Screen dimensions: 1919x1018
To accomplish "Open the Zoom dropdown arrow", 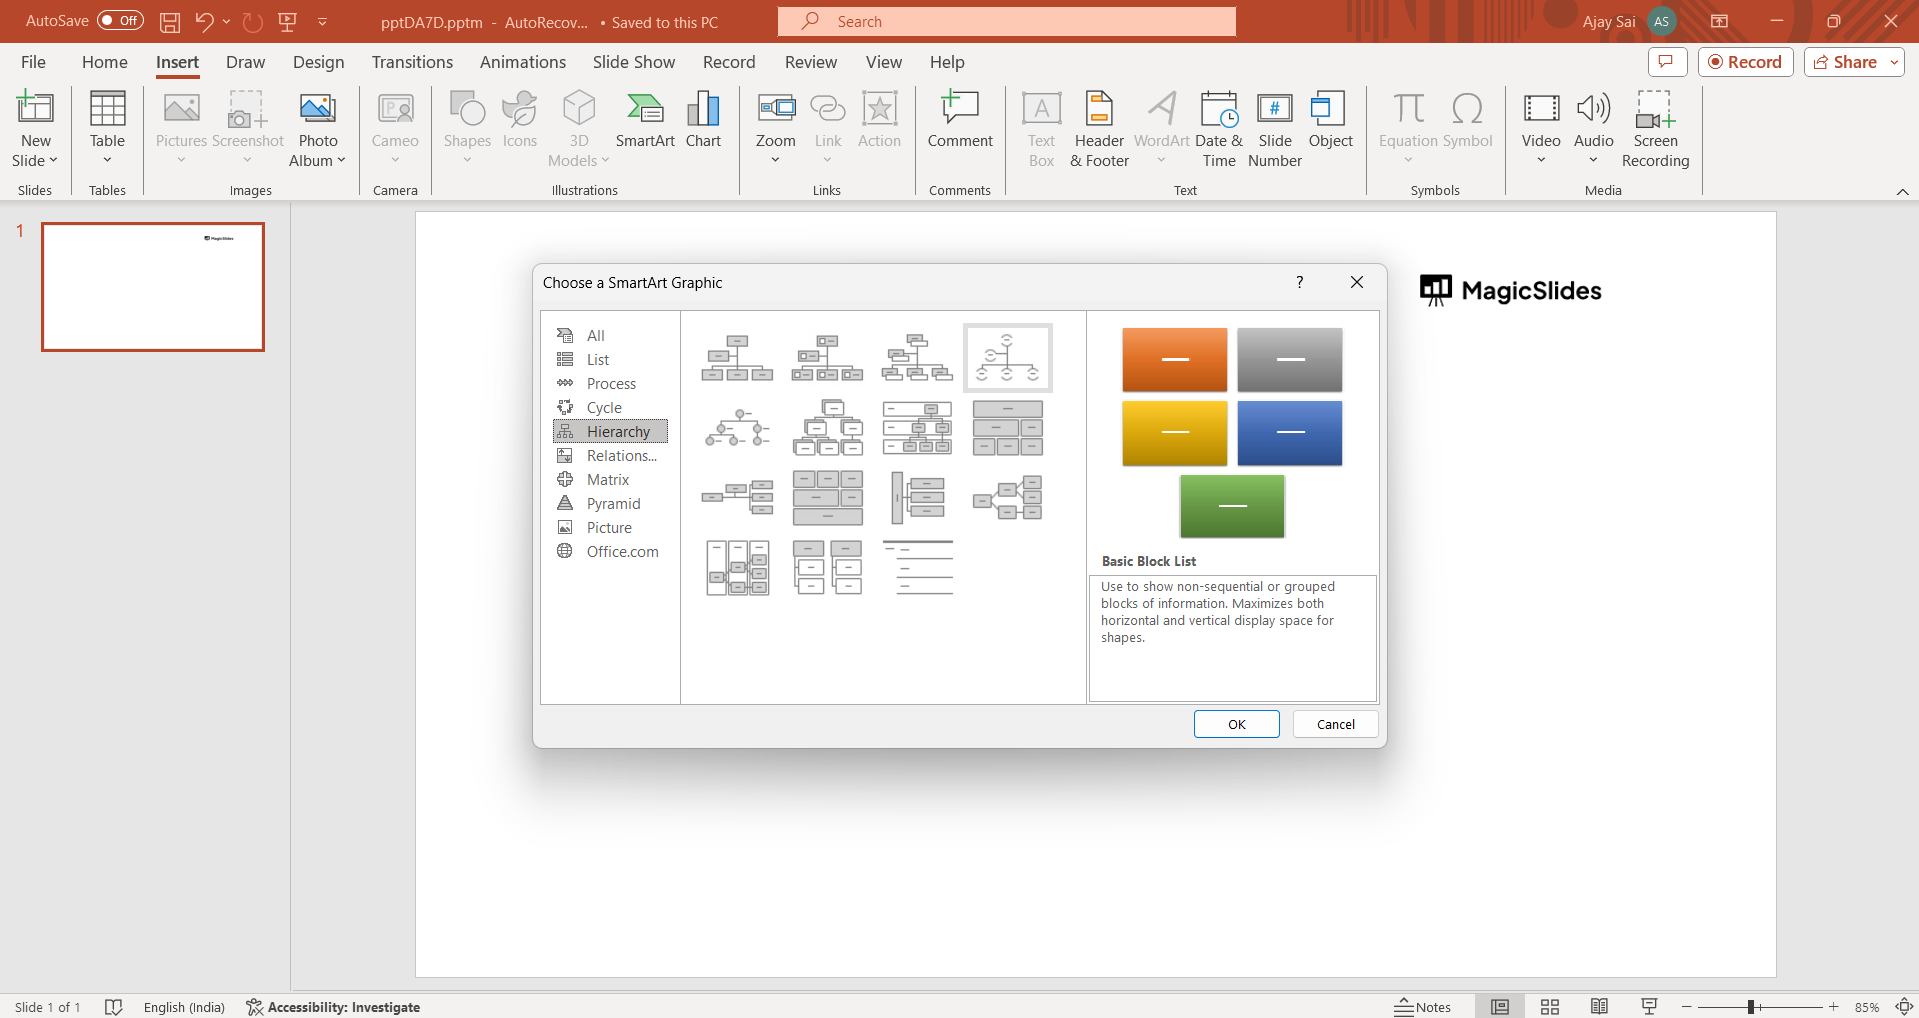I will click(776, 160).
